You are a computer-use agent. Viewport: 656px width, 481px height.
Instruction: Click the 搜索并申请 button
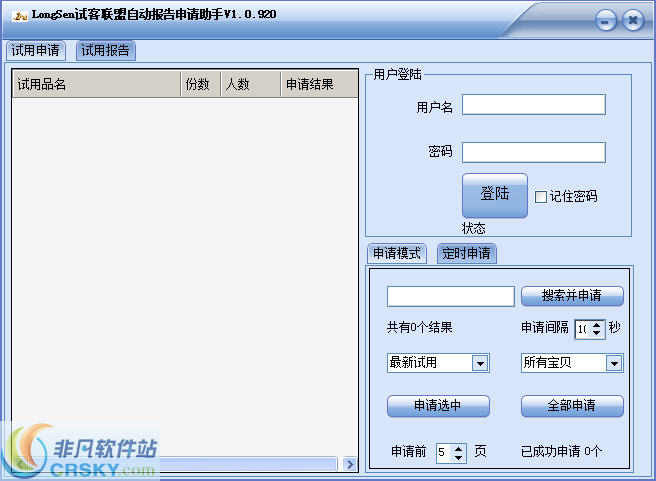pyautogui.click(x=572, y=296)
